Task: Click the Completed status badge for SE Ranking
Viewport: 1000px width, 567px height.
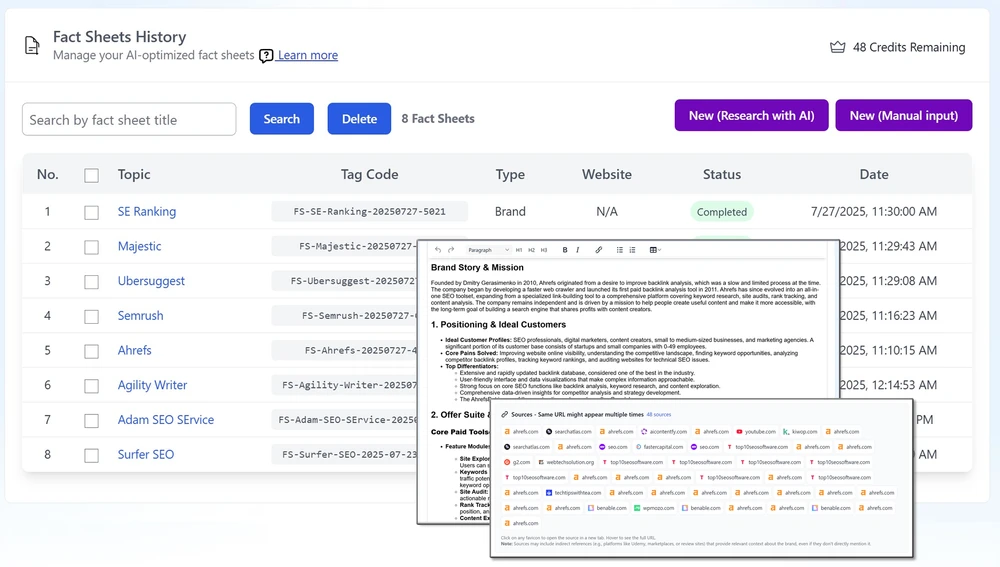Action: point(721,212)
